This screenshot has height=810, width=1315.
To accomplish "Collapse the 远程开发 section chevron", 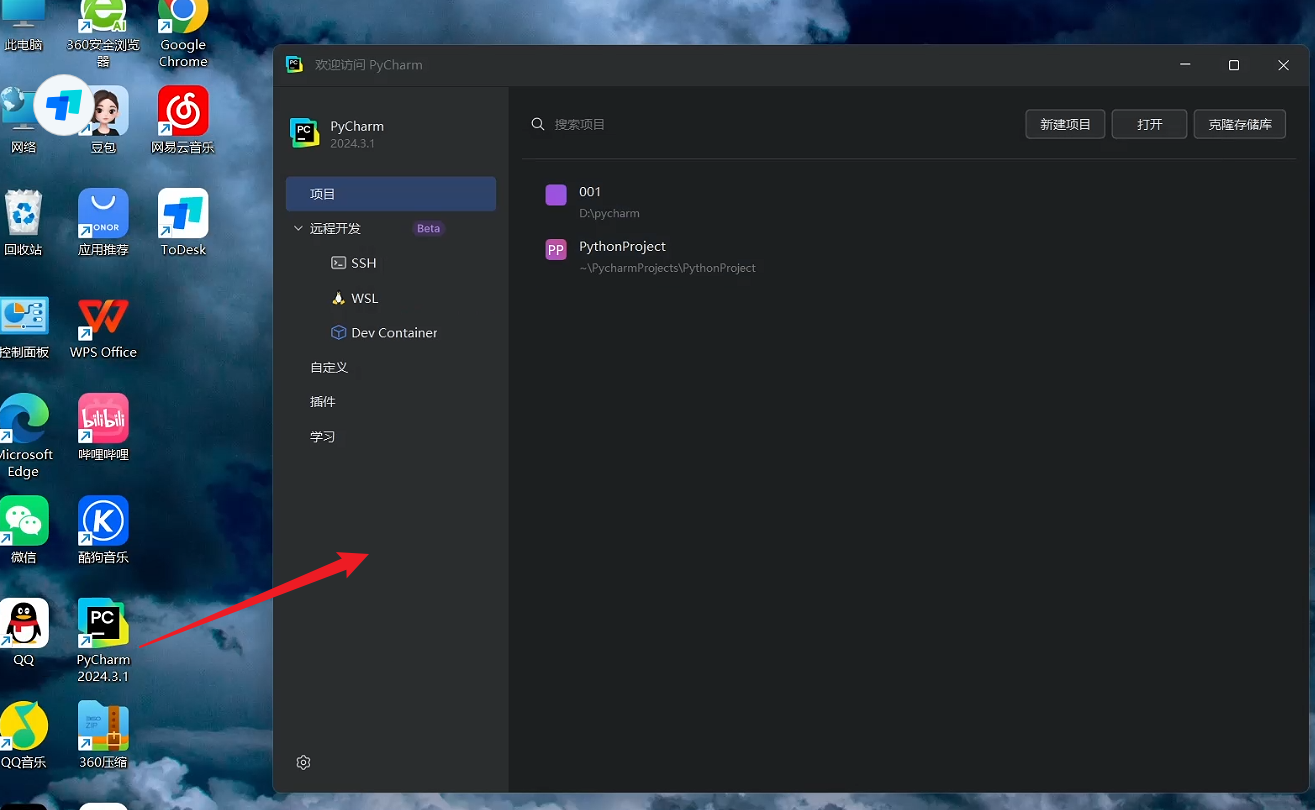I will [298, 228].
